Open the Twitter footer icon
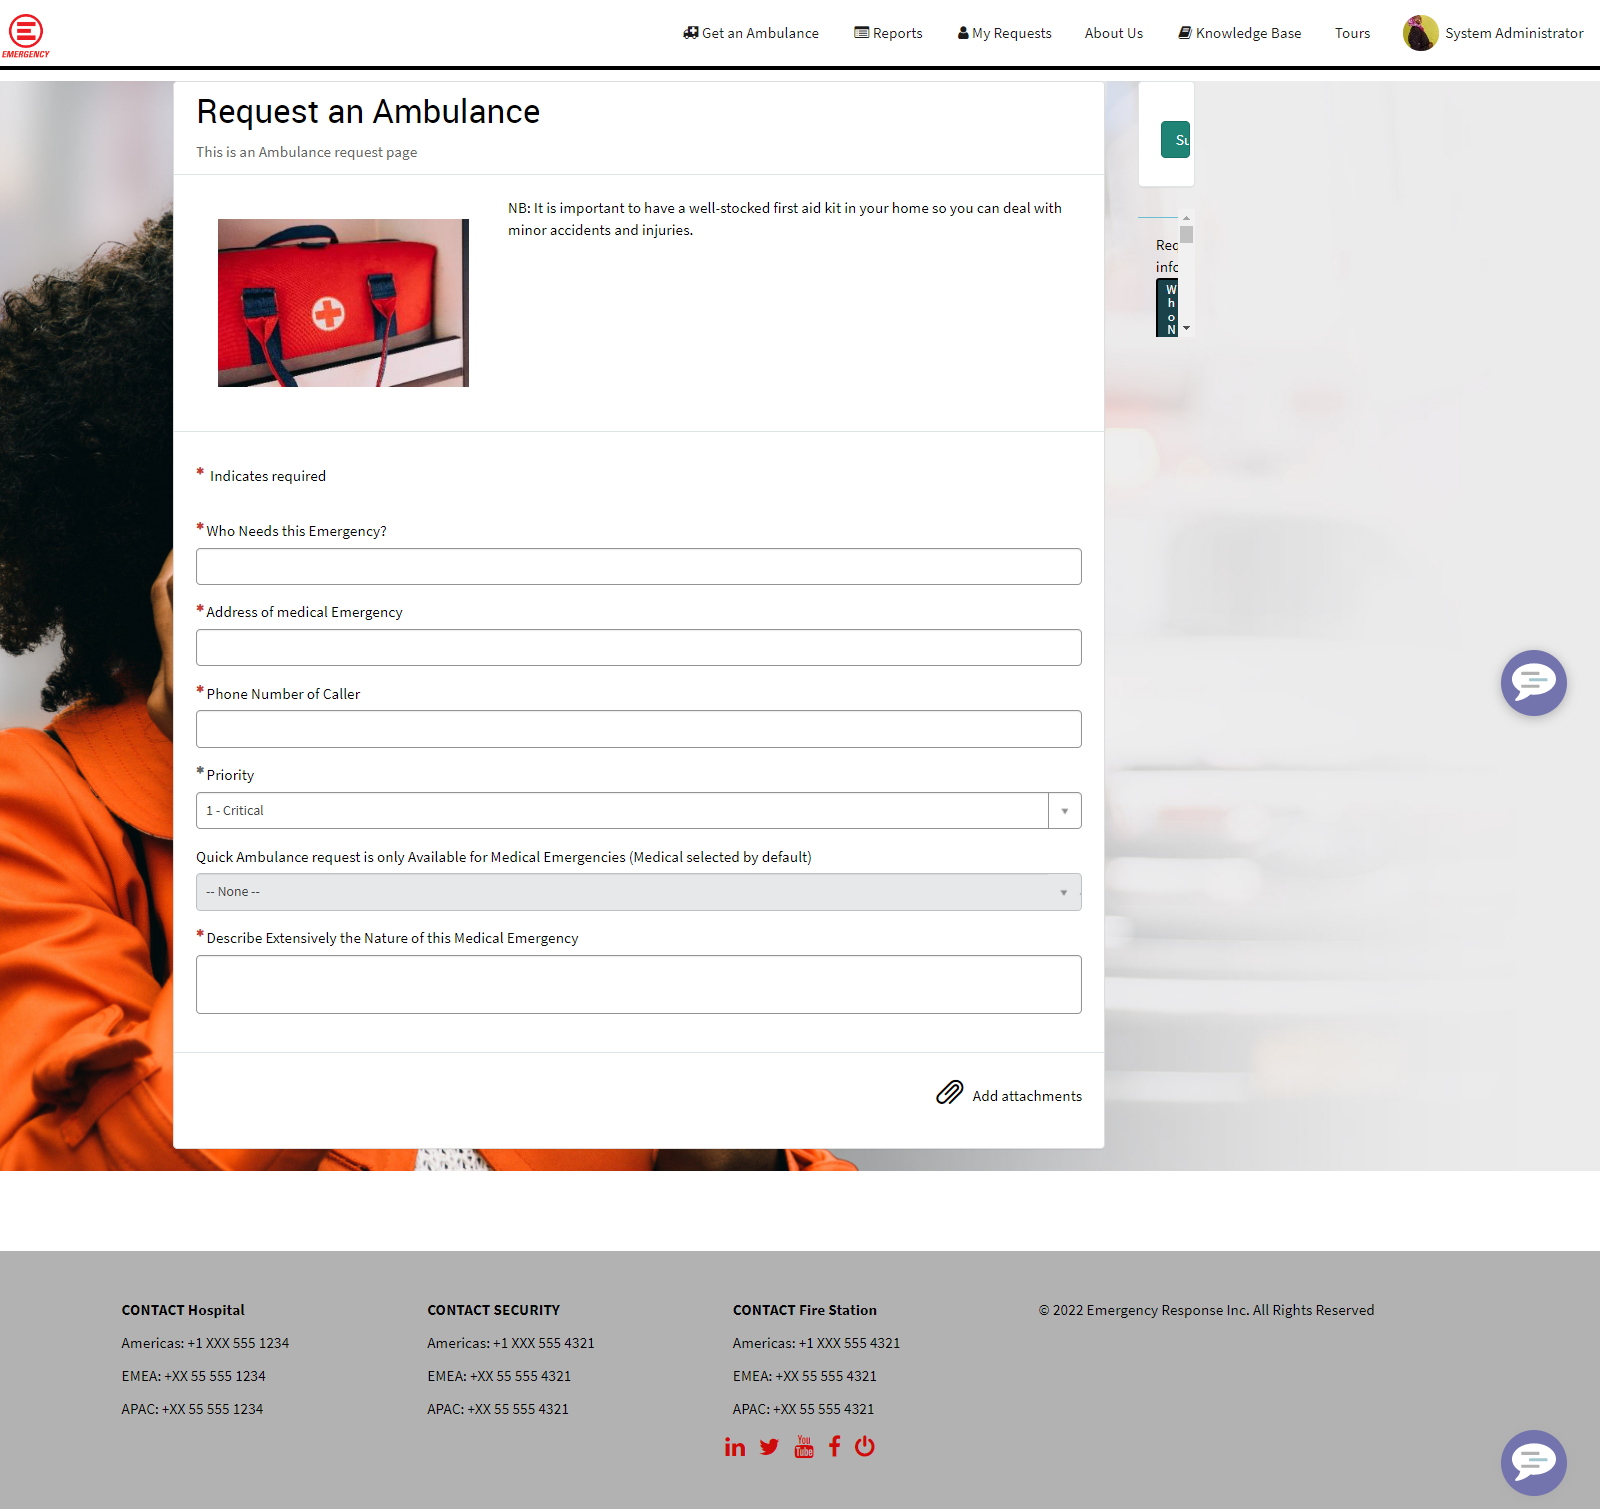Screen dimensions: 1600x1509 click(x=769, y=1447)
